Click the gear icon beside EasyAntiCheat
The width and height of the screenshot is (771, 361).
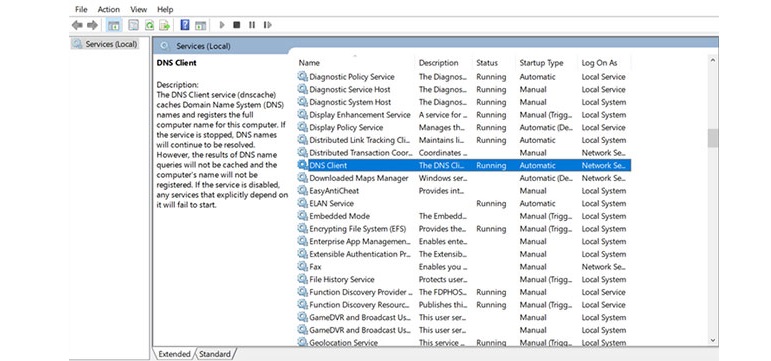302,191
